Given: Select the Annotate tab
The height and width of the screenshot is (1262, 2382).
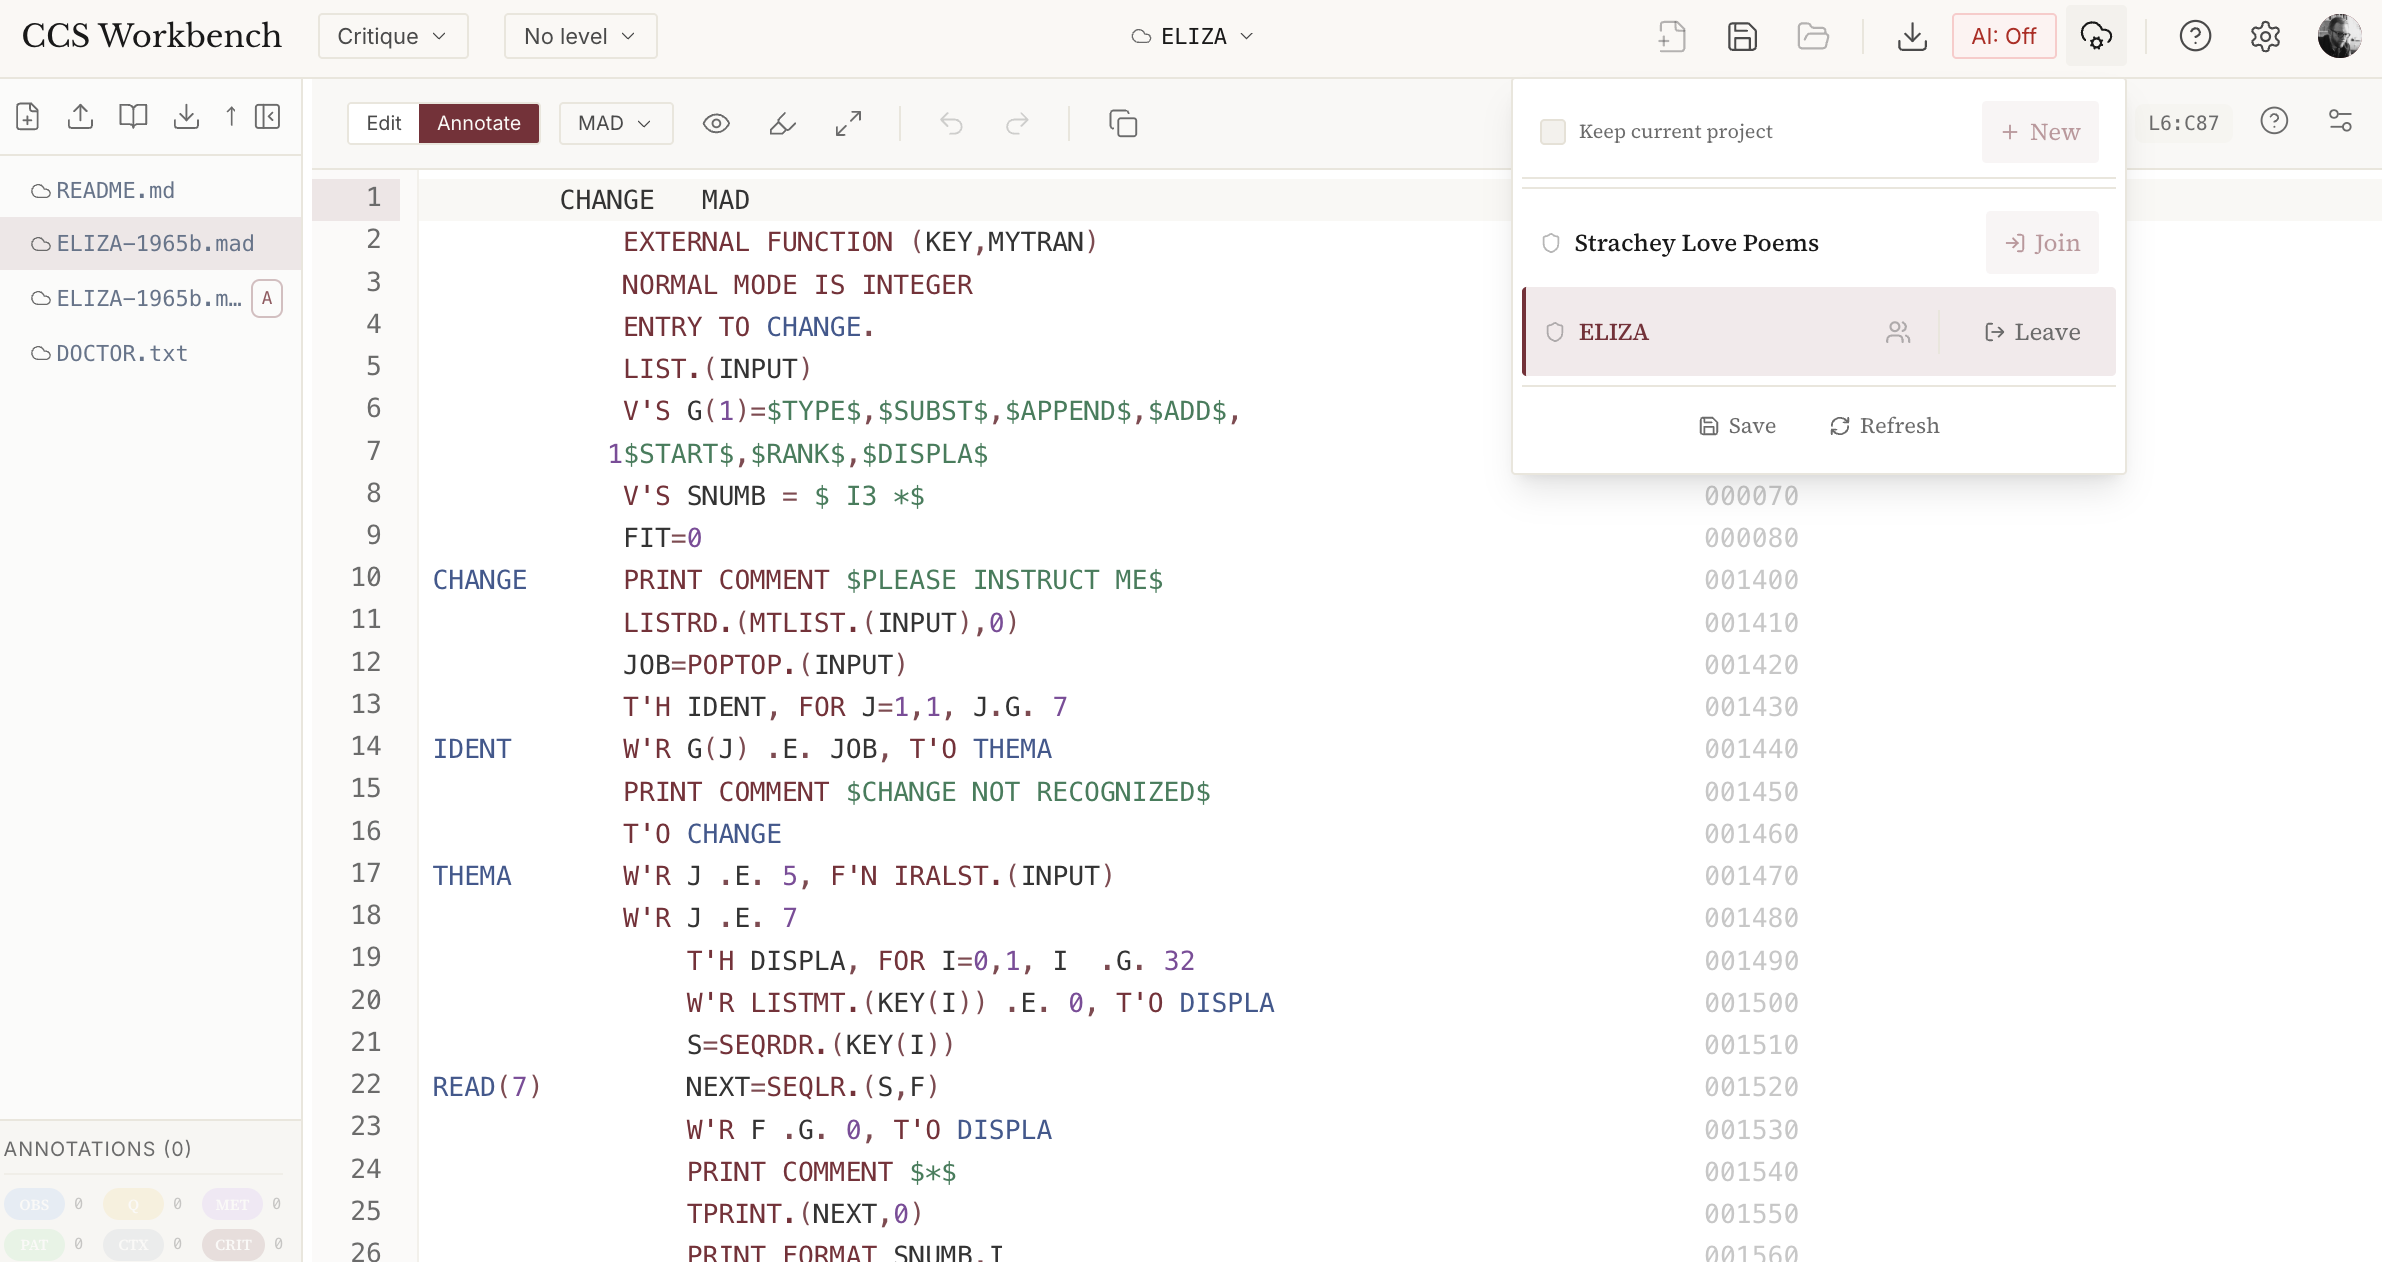Looking at the screenshot, I should (479, 123).
